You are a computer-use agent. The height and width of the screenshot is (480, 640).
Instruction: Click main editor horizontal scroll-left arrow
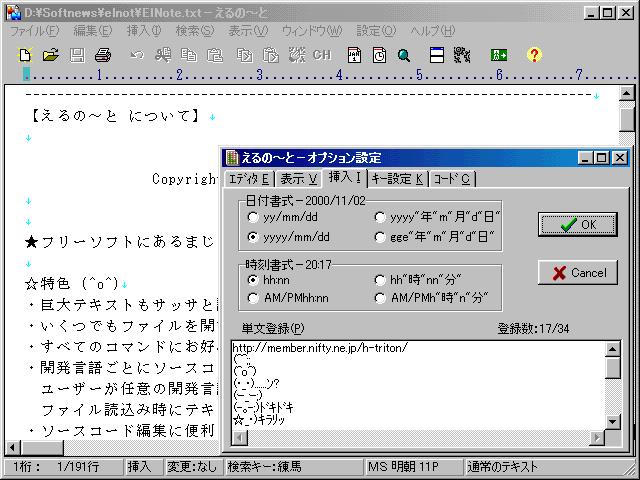coord(13,448)
